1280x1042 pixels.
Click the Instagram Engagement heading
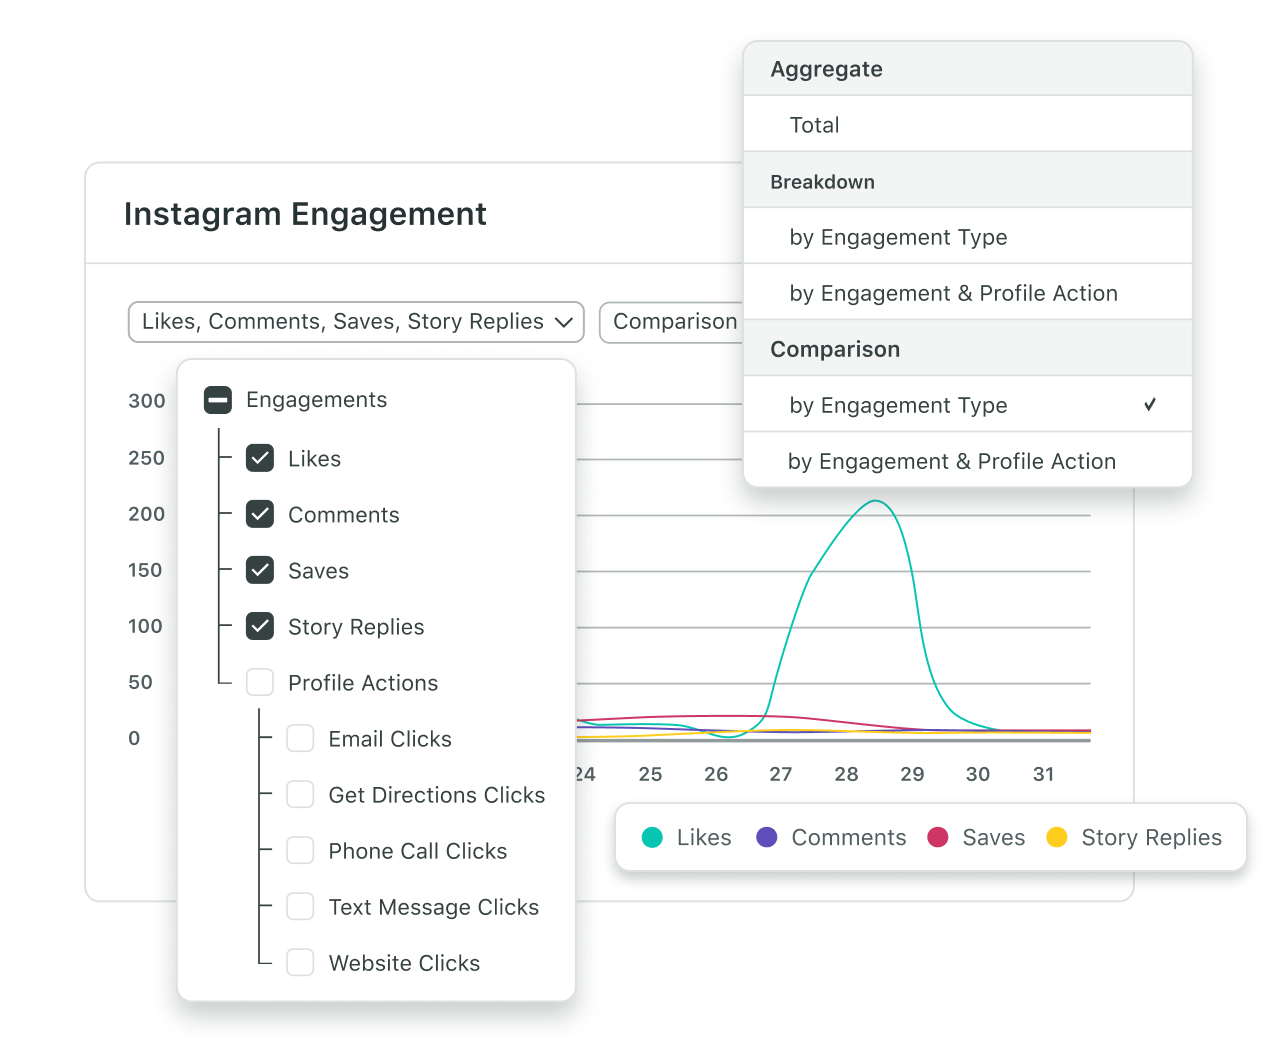305,214
